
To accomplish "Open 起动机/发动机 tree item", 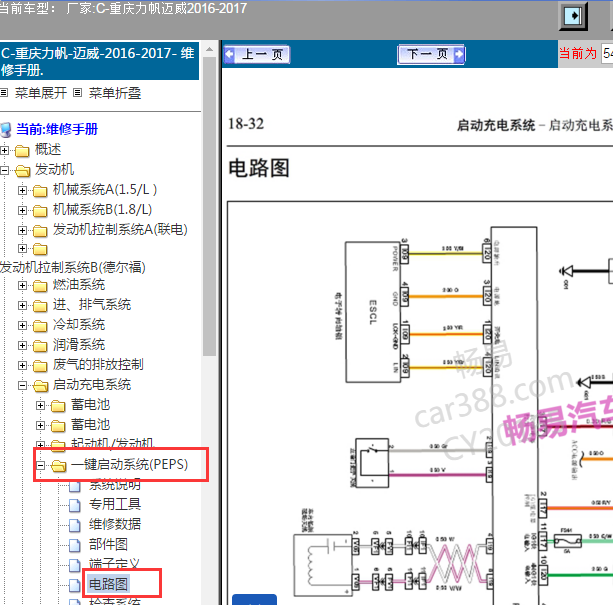I will [112, 443].
